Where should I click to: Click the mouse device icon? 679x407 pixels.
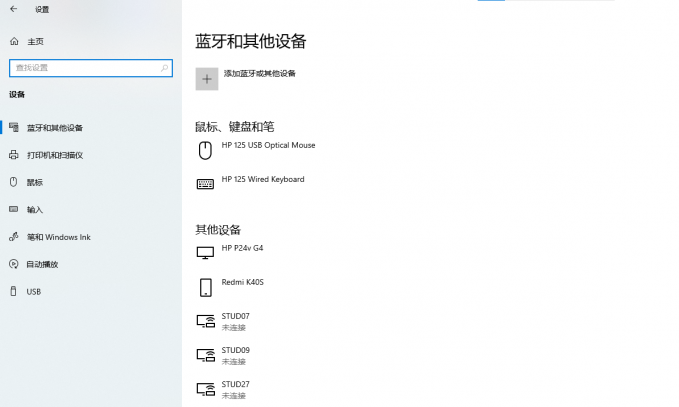pos(205,150)
